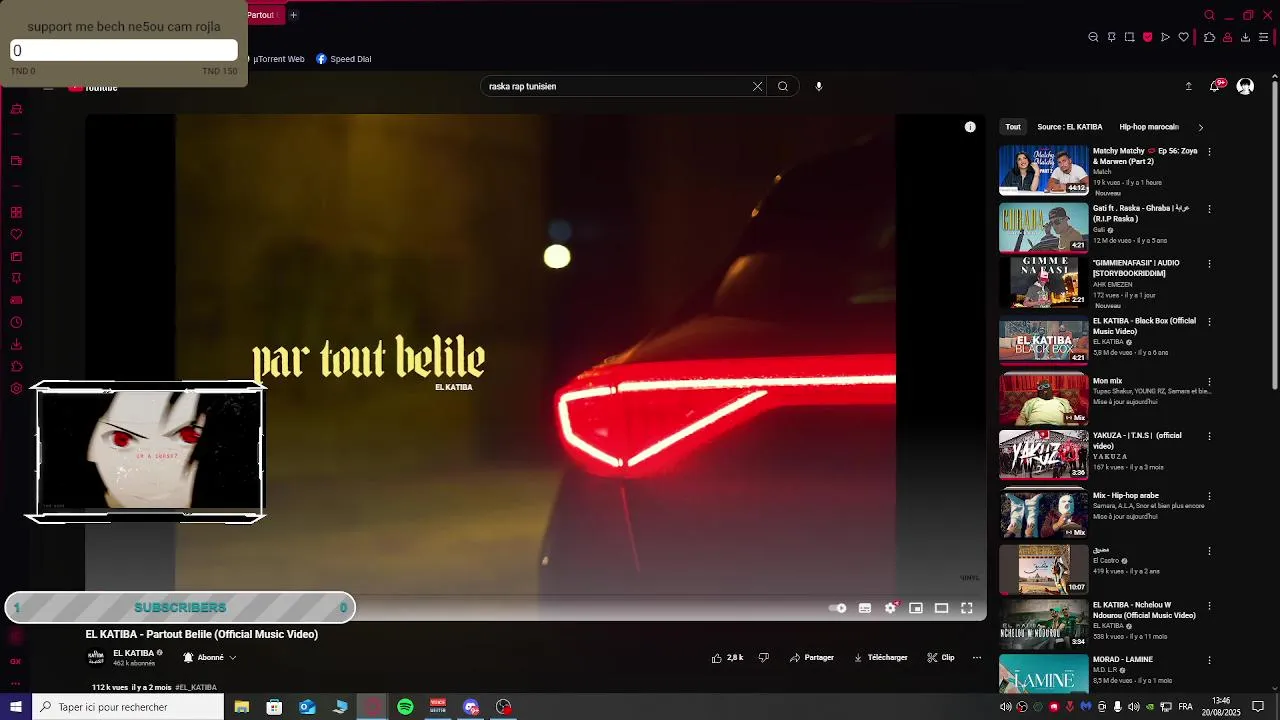The image size is (1280, 720).
Task: Start voice search with microphone
Action: (819, 86)
